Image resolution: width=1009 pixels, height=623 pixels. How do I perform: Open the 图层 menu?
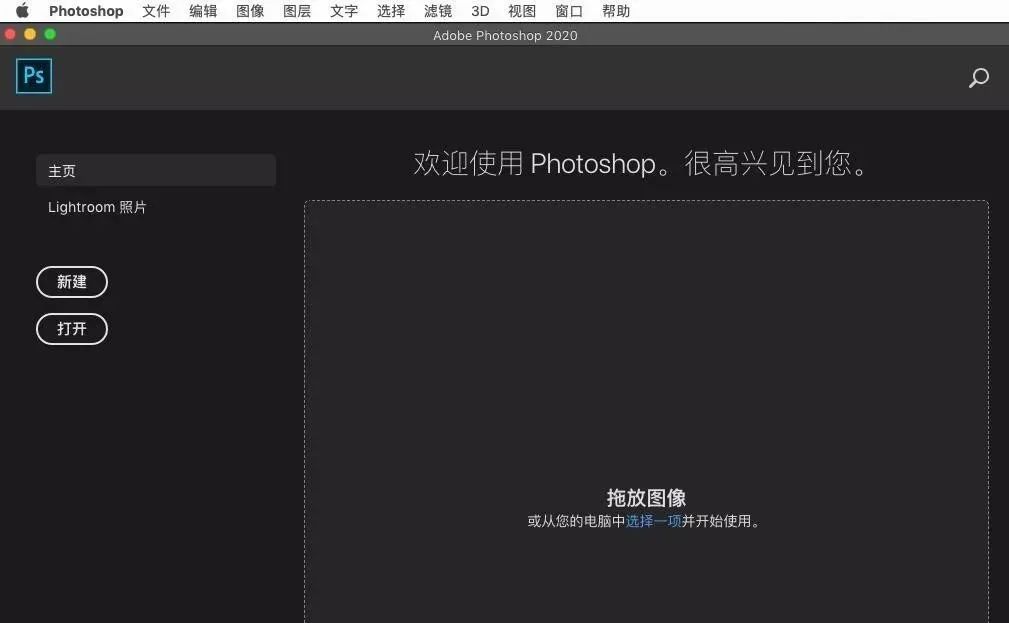pos(297,11)
